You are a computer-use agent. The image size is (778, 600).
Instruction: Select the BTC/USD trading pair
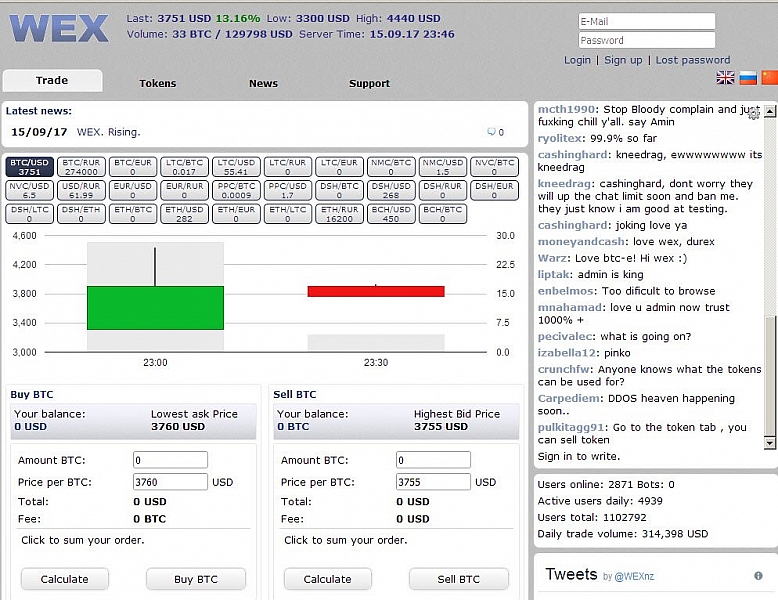30,167
